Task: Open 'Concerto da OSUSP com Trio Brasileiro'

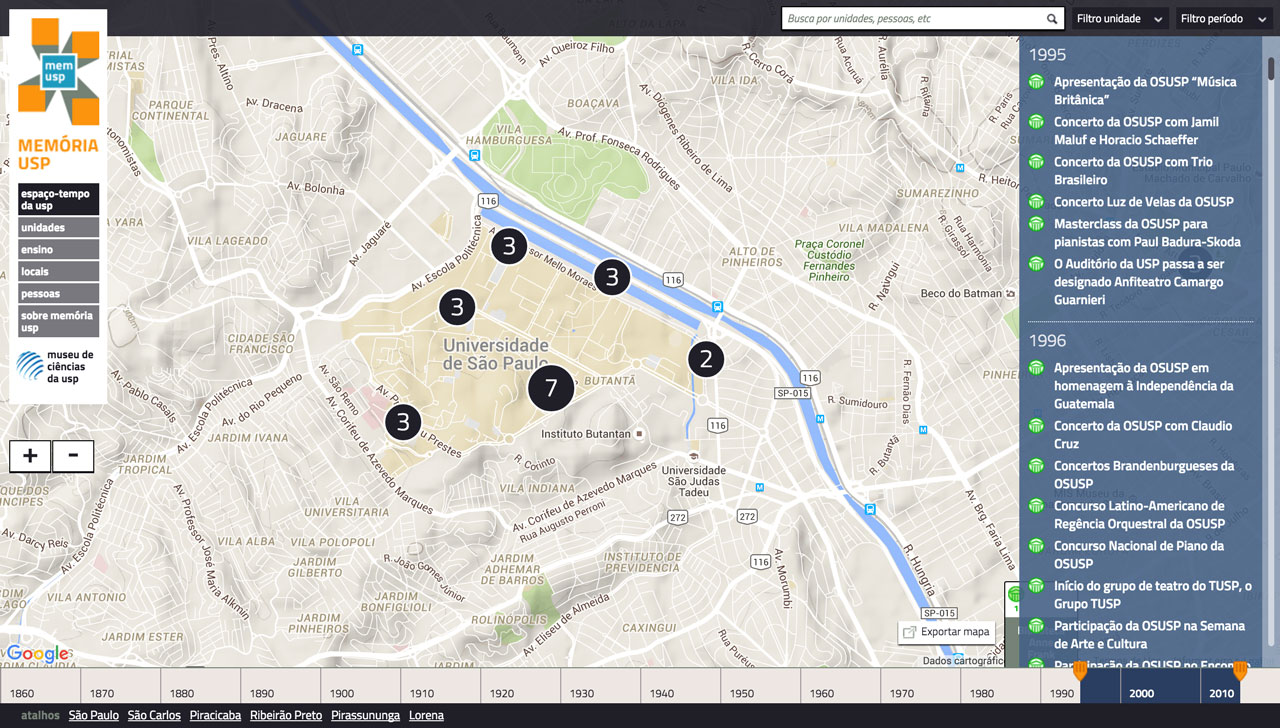Action: 1133,171
